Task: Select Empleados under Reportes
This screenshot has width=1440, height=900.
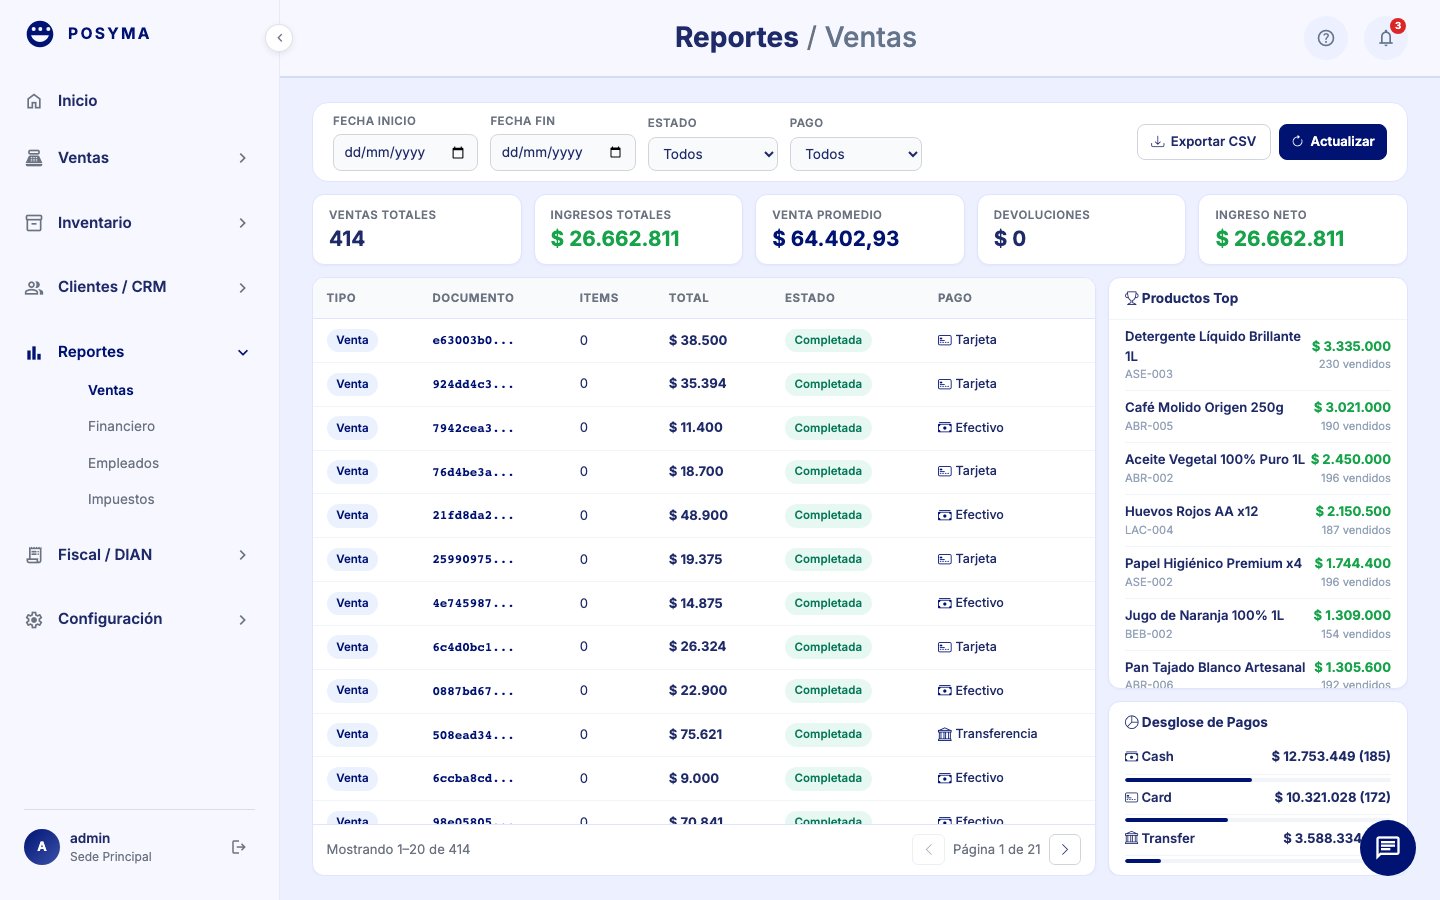Action: click(123, 463)
